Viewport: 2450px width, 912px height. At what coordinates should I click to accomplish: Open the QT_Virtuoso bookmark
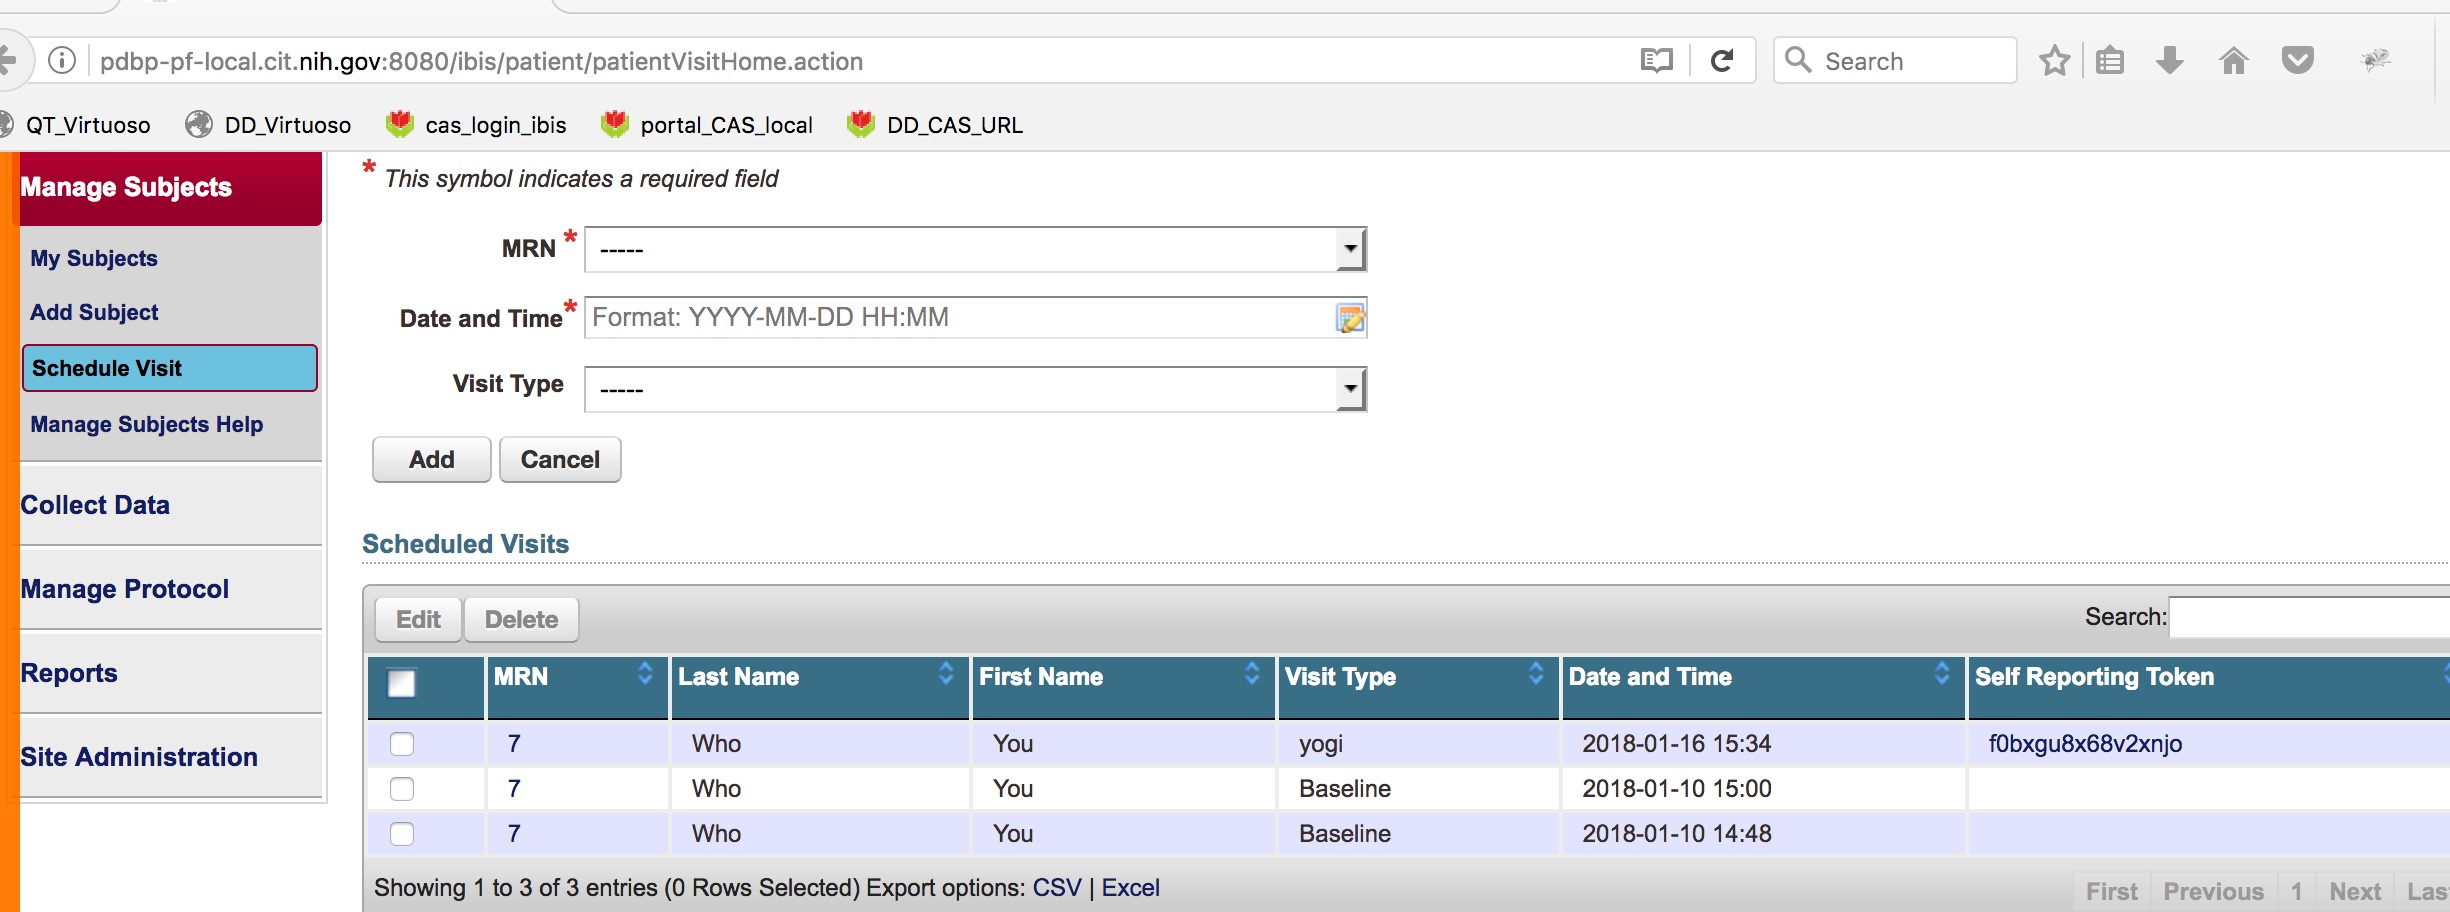(x=76, y=125)
